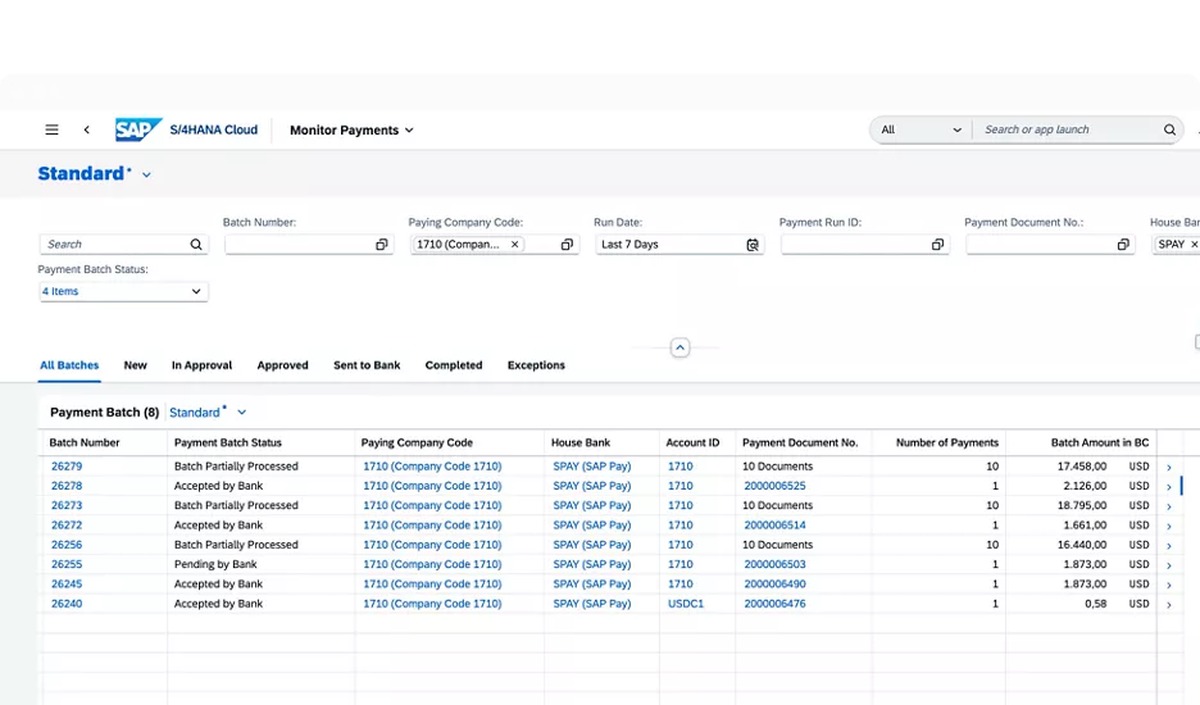Open payment document 2000006503 link
The height and width of the screenshot is (705, 1200).
tap(775, 564)
